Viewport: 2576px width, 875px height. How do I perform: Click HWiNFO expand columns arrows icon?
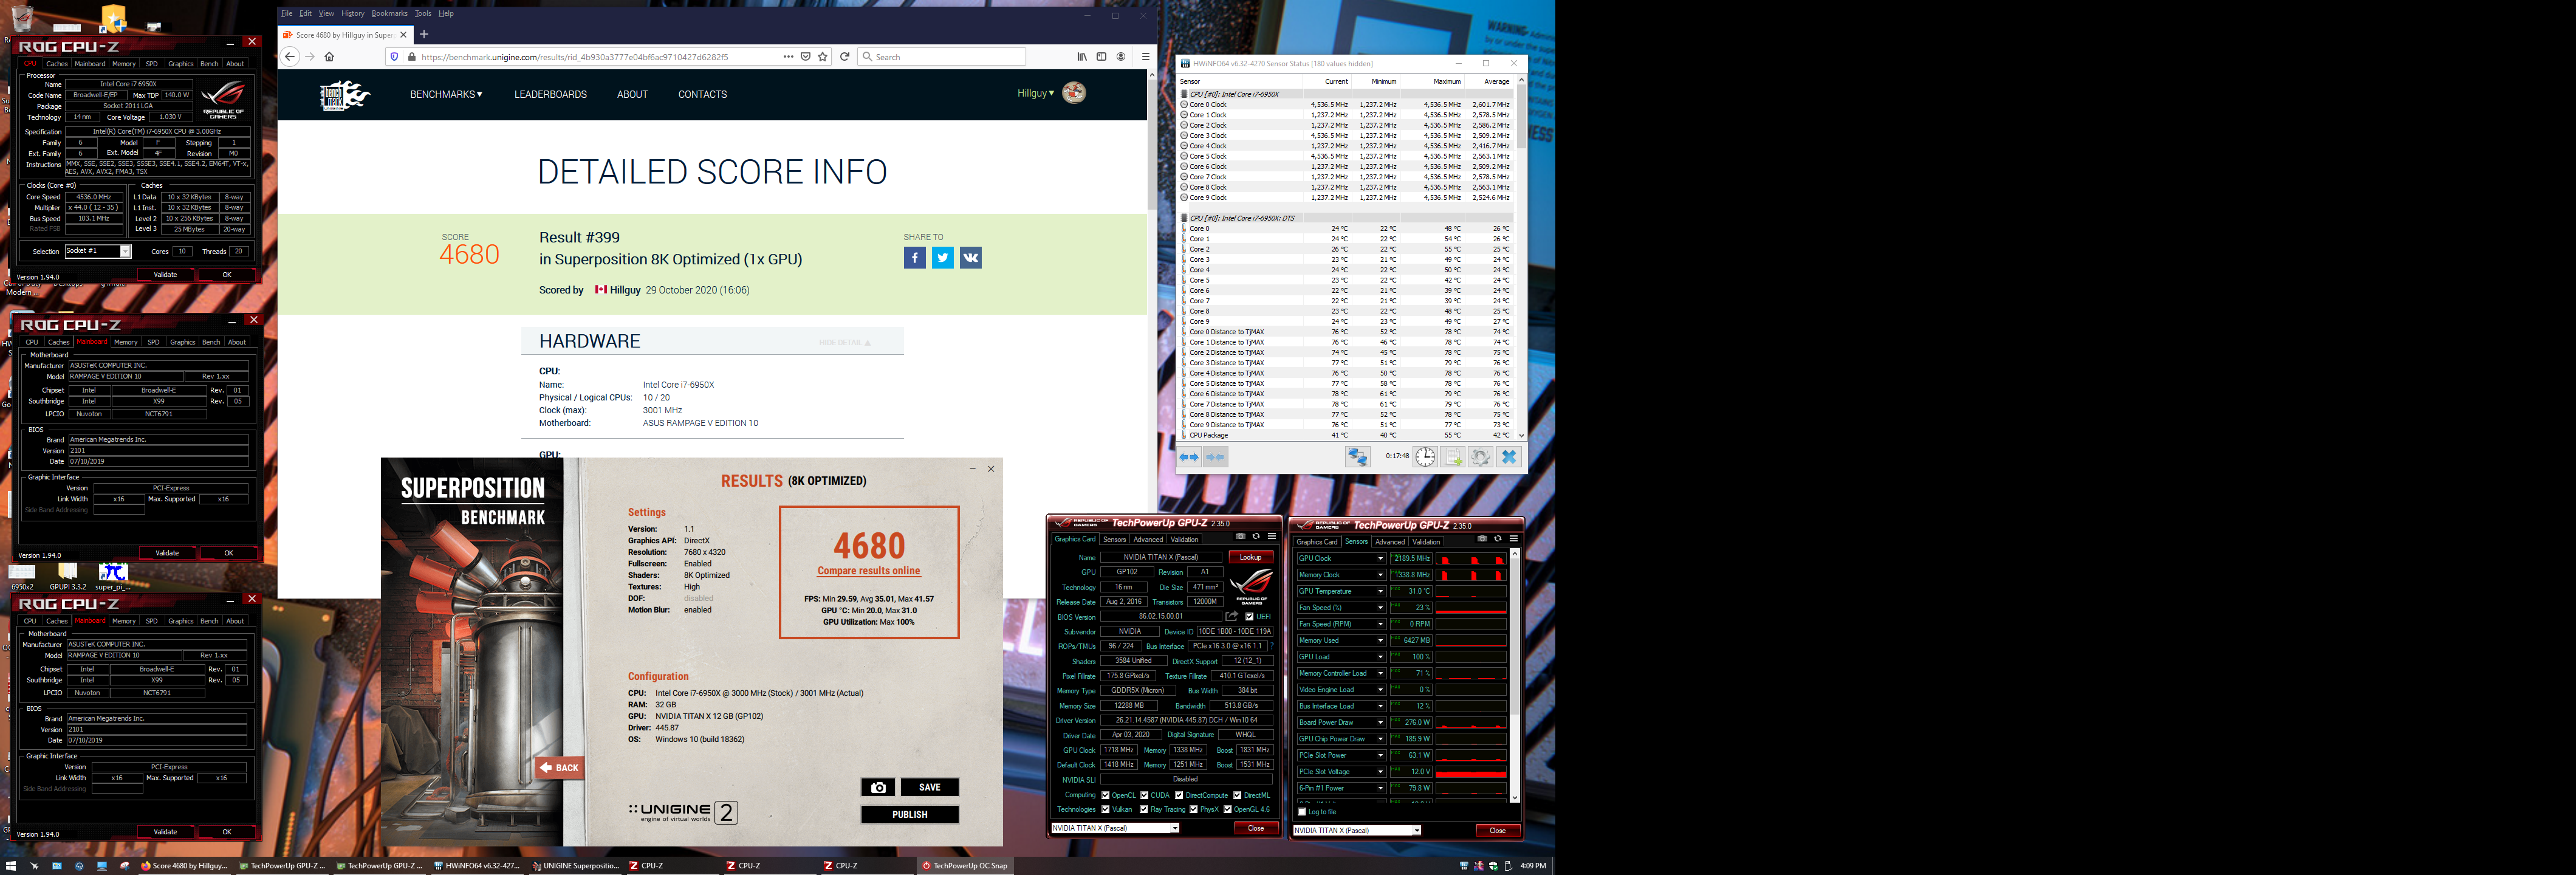tap(1189, 457)
